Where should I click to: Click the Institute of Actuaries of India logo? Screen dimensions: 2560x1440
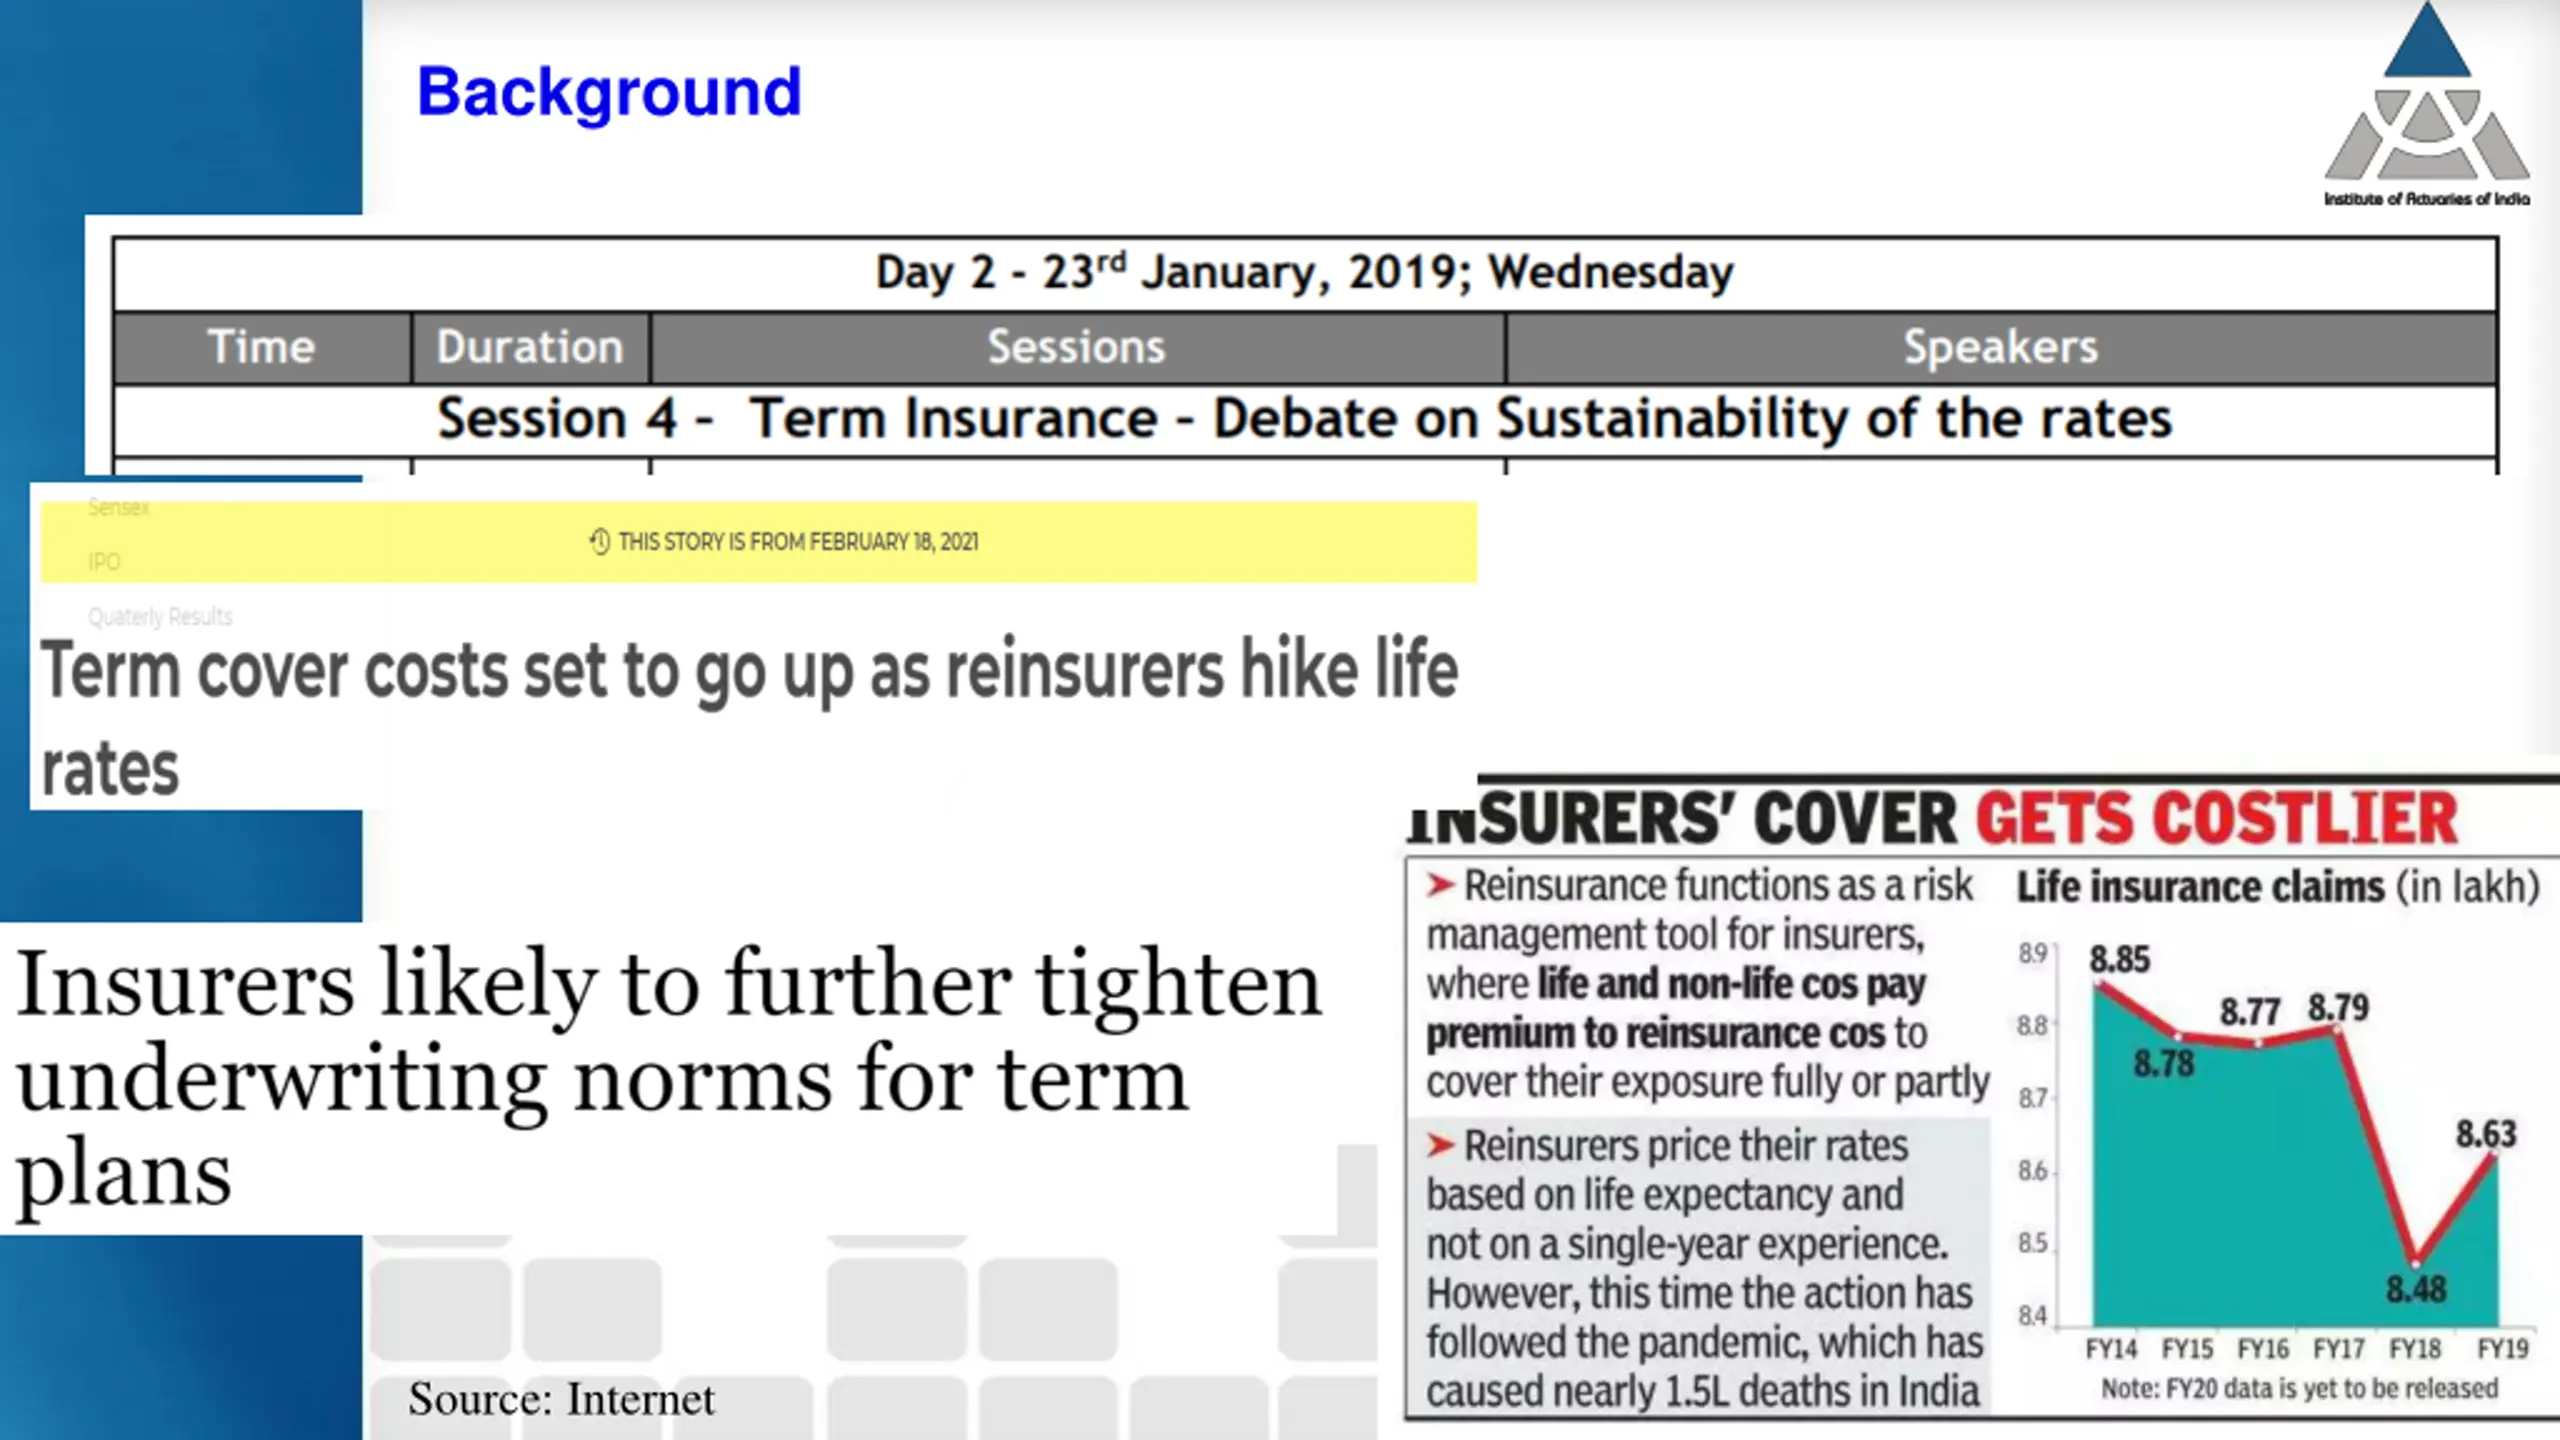[2426, 105]
